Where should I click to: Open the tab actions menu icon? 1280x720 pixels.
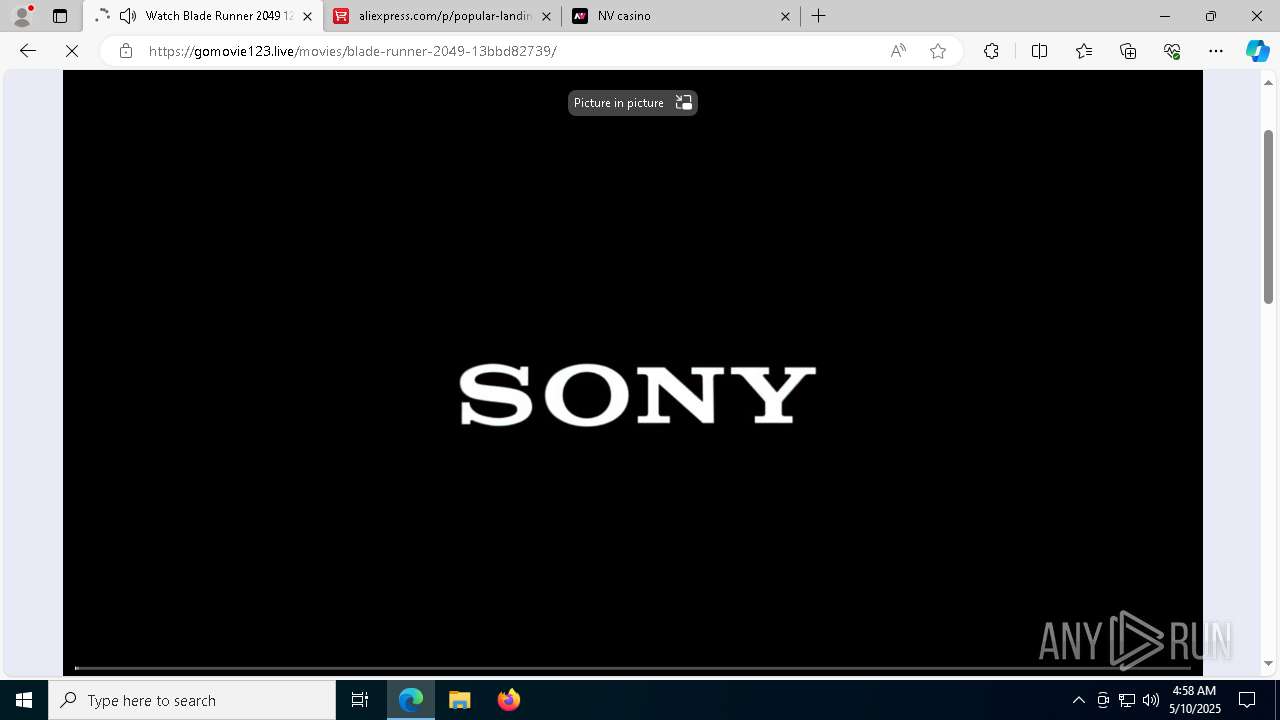click(60, 16)
